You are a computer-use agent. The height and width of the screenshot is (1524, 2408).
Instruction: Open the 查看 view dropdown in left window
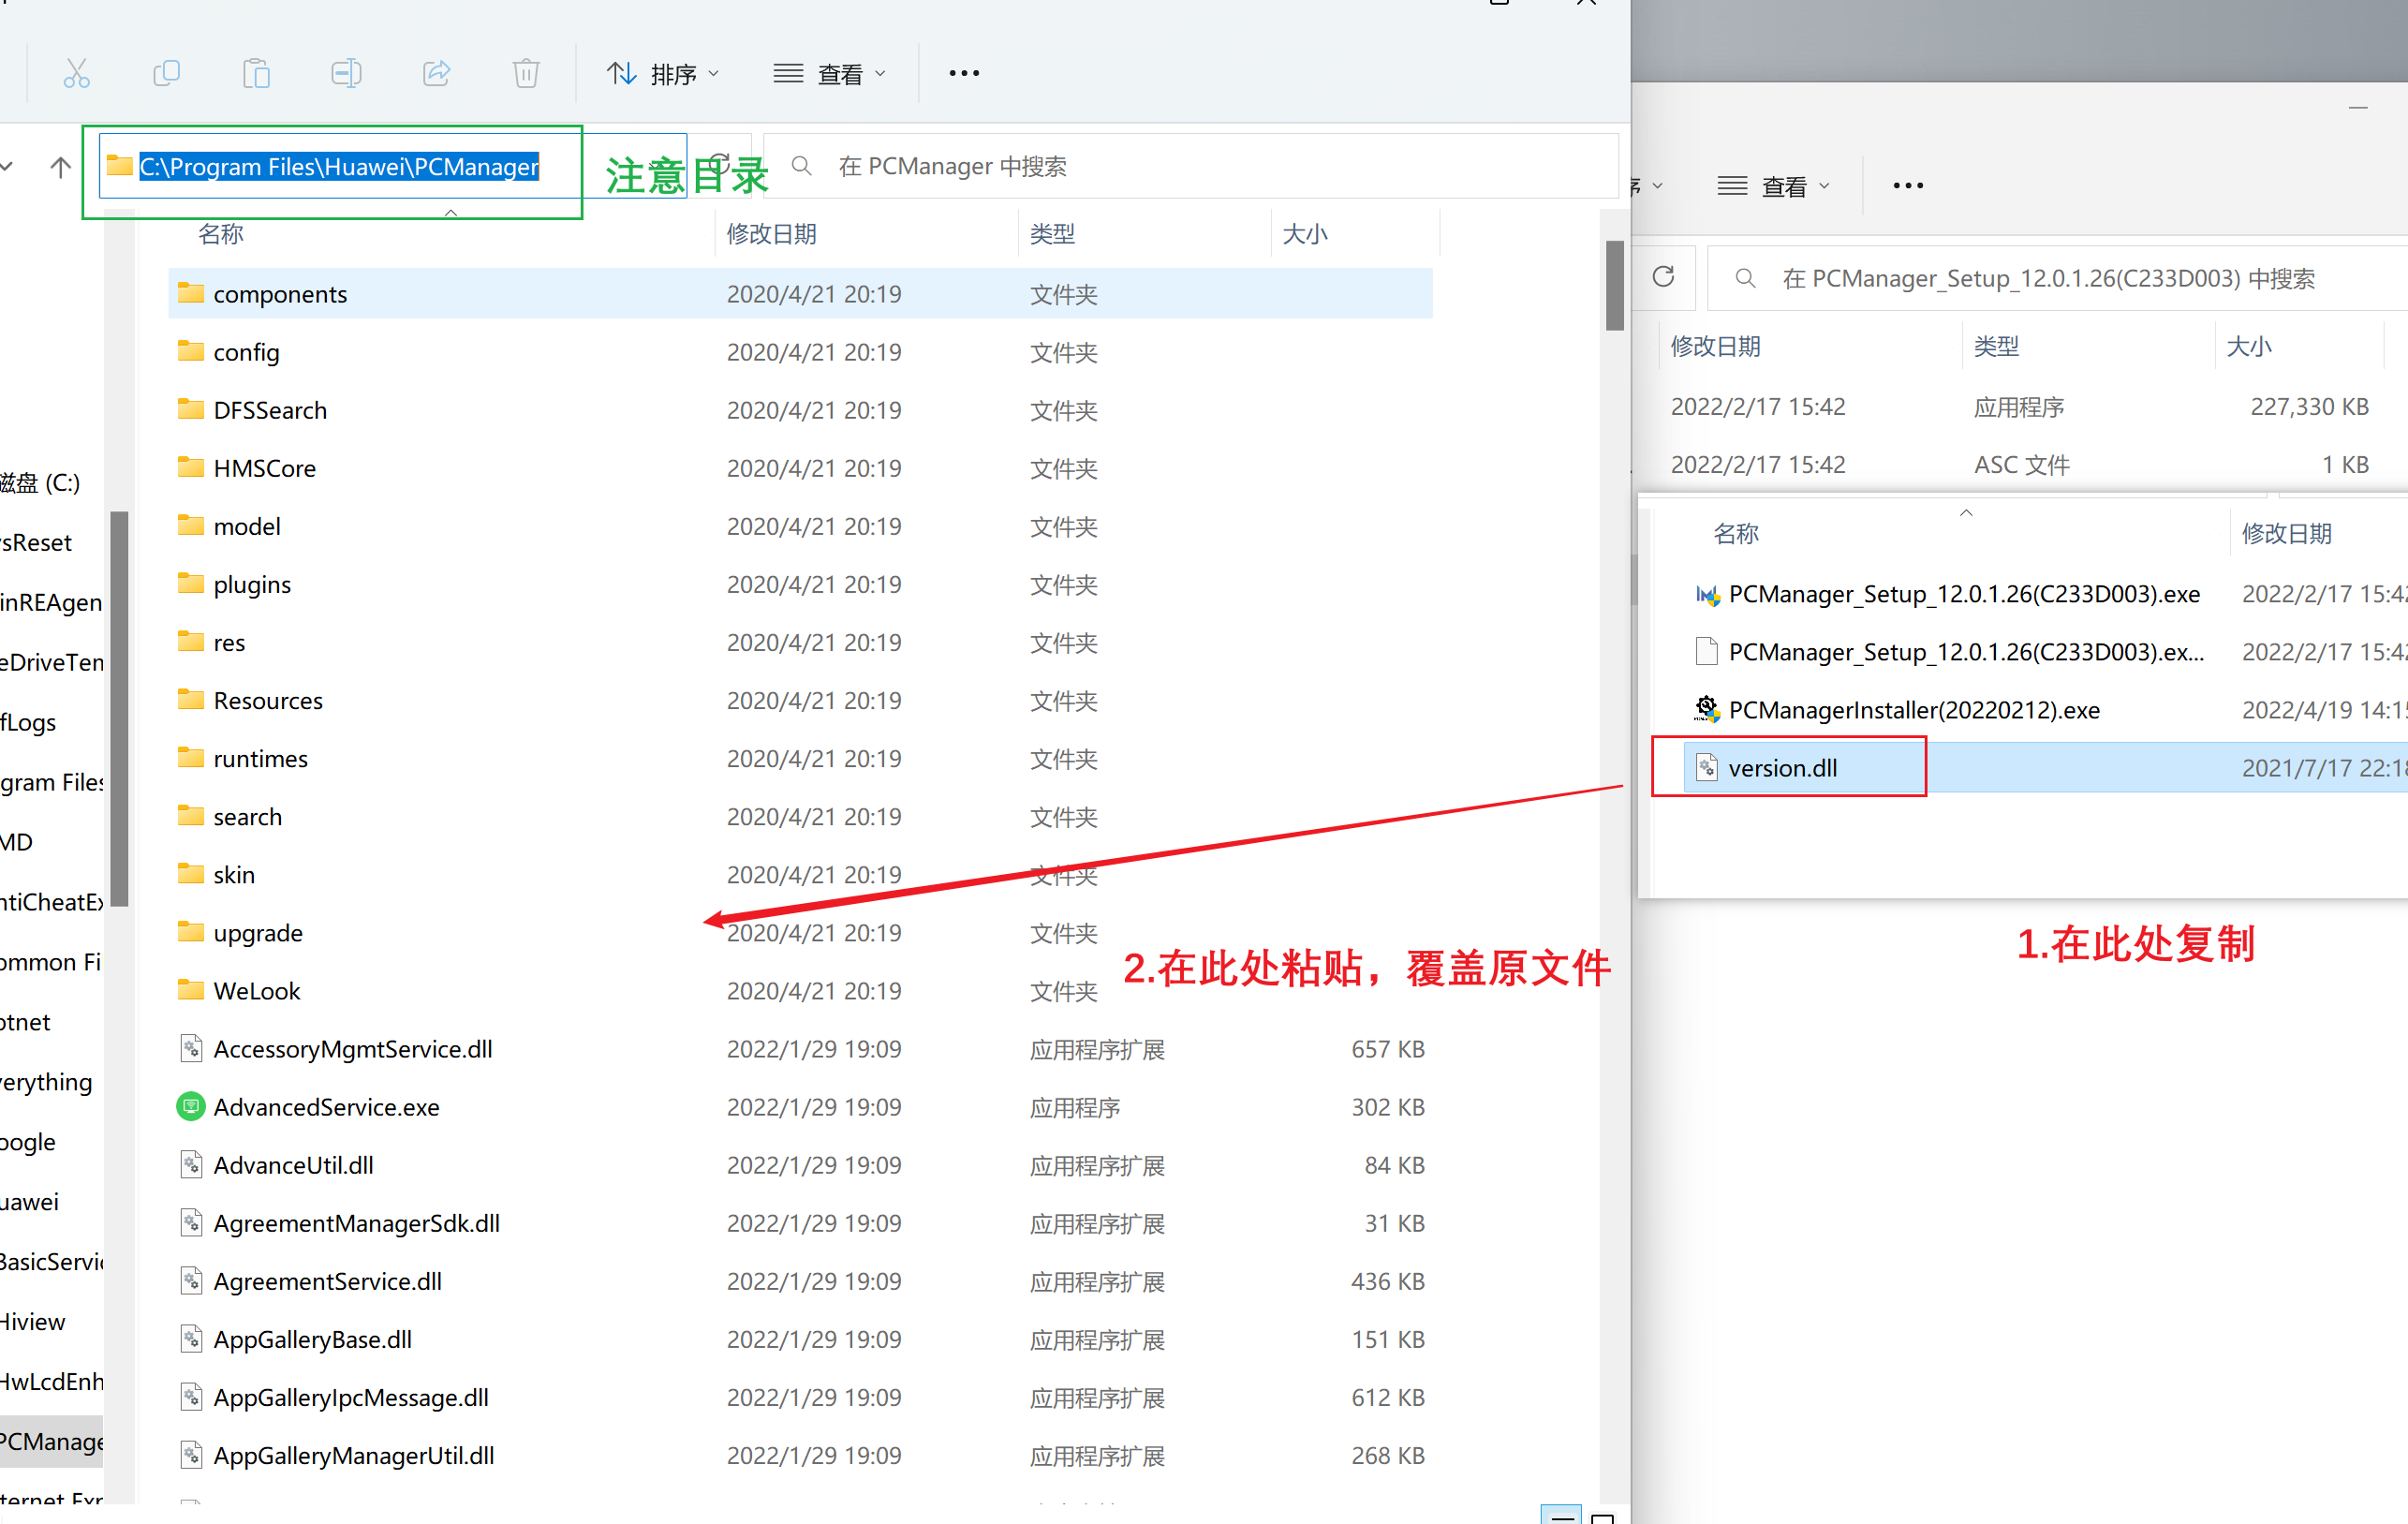tap(830, 74)
